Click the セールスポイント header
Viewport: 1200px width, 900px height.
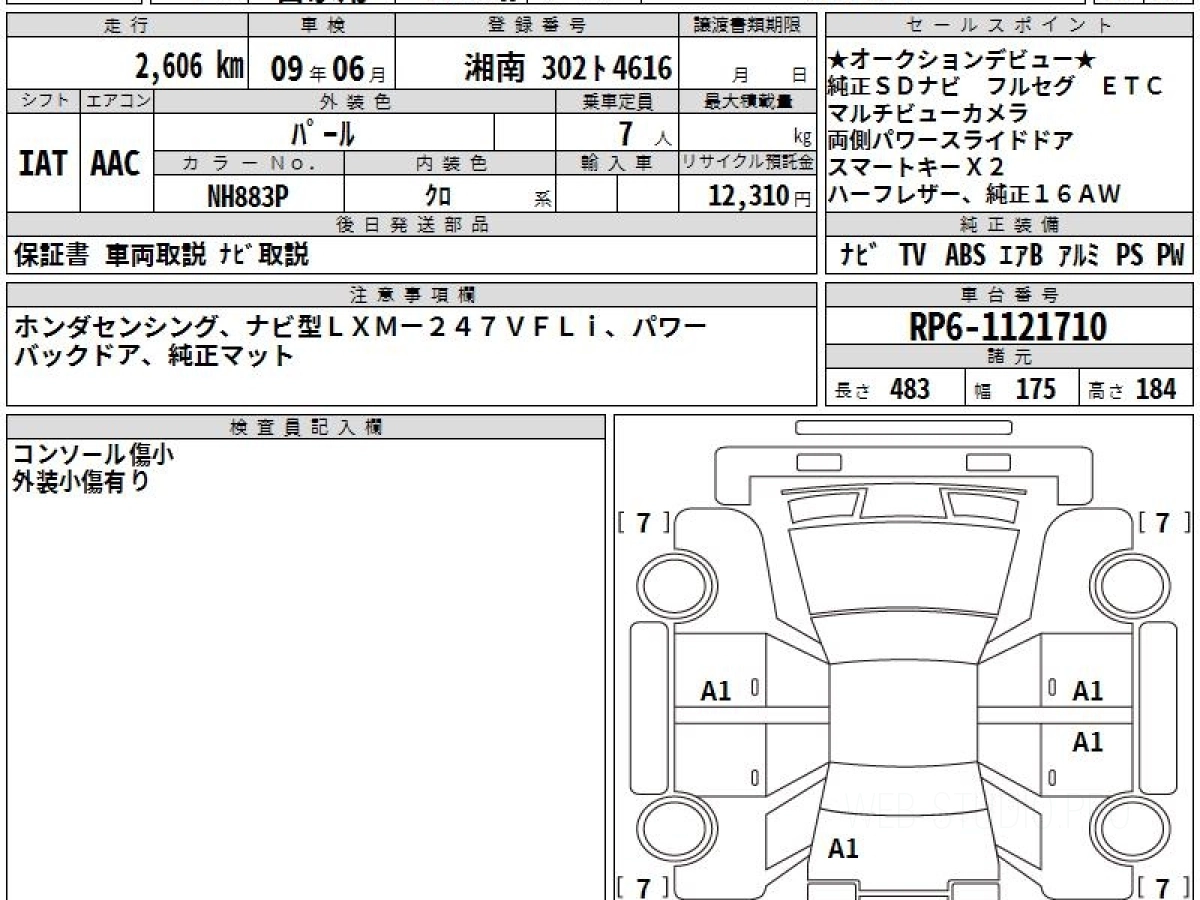[x=1009, y=26]
